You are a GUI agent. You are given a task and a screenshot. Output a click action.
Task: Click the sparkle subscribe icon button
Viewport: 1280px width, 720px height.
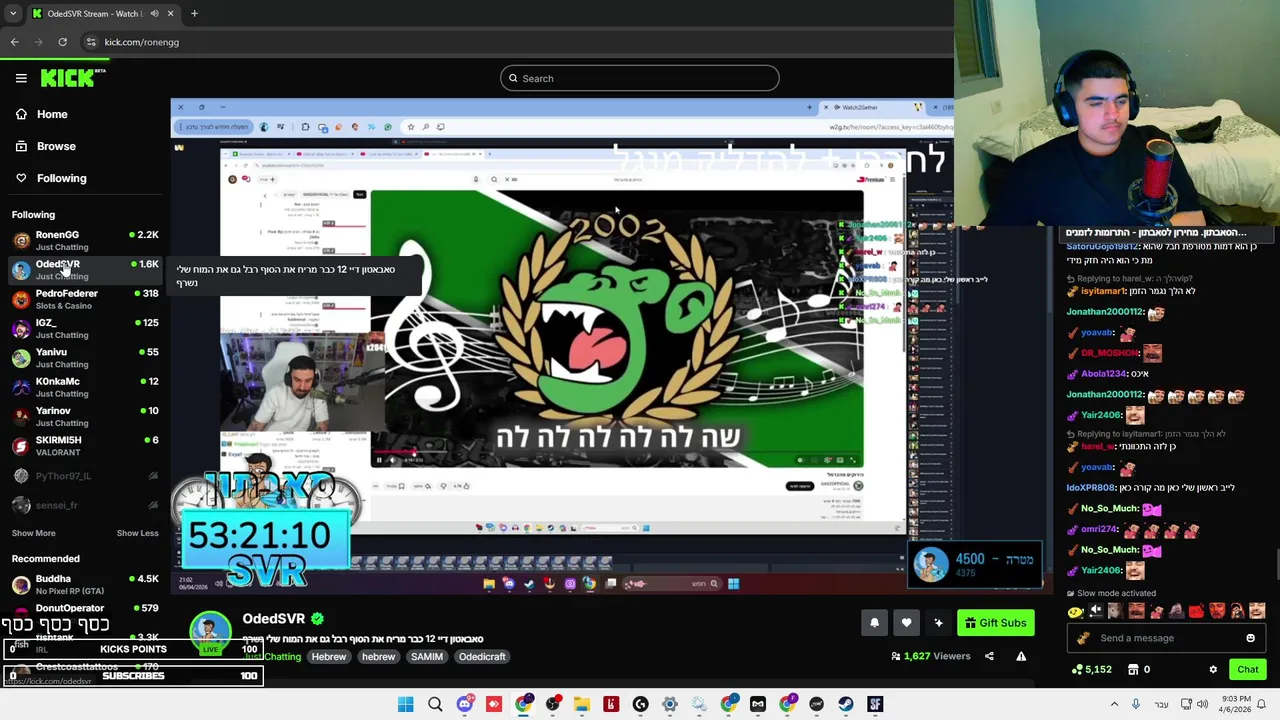[938, 623]
